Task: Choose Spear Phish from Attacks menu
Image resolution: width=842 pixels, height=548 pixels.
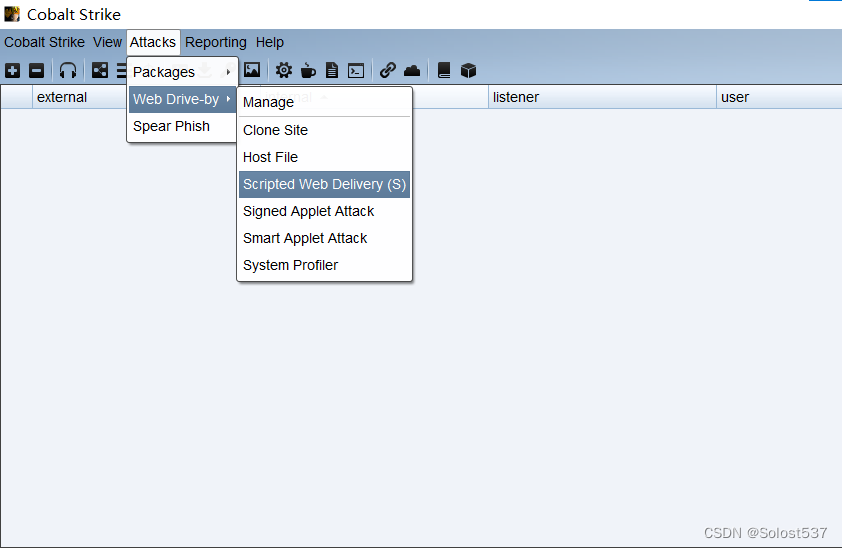Action: pos(182,126)
